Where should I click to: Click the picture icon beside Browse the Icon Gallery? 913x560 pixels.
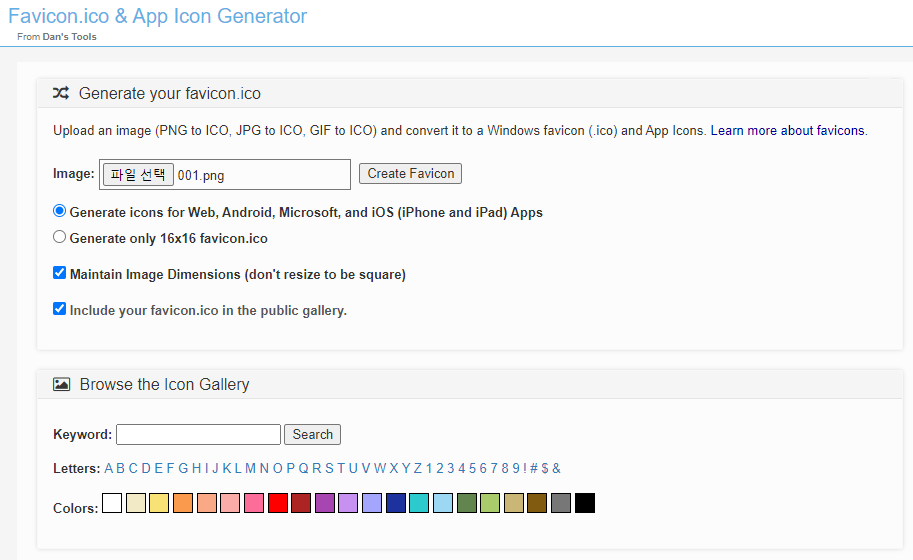(61, 384)
